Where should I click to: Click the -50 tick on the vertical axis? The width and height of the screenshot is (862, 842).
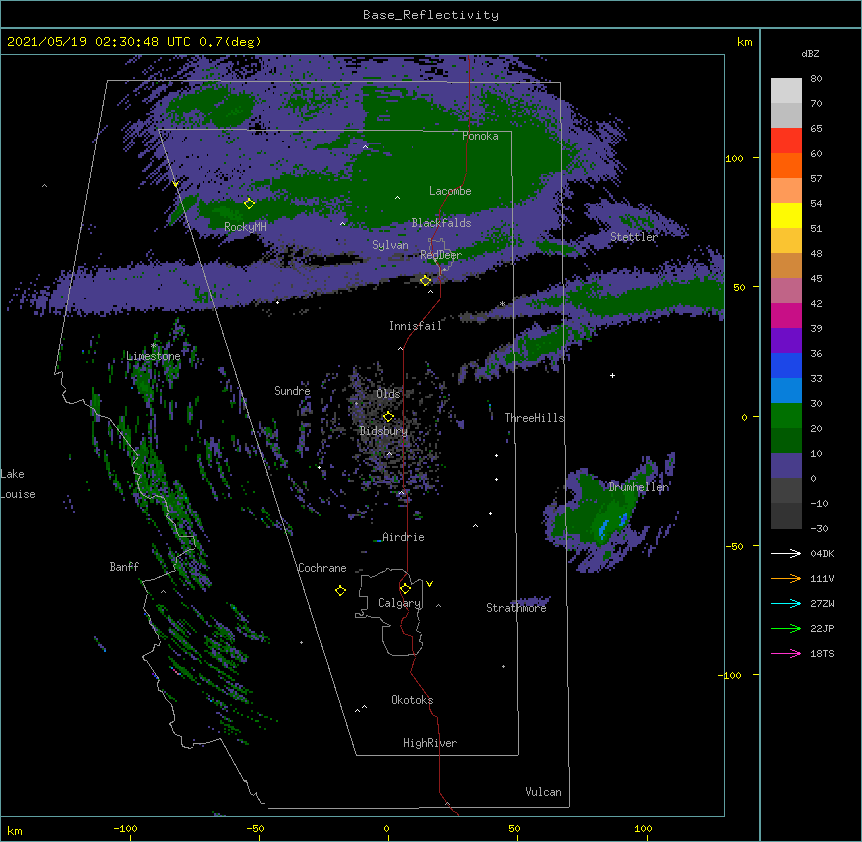click(734, 546)
